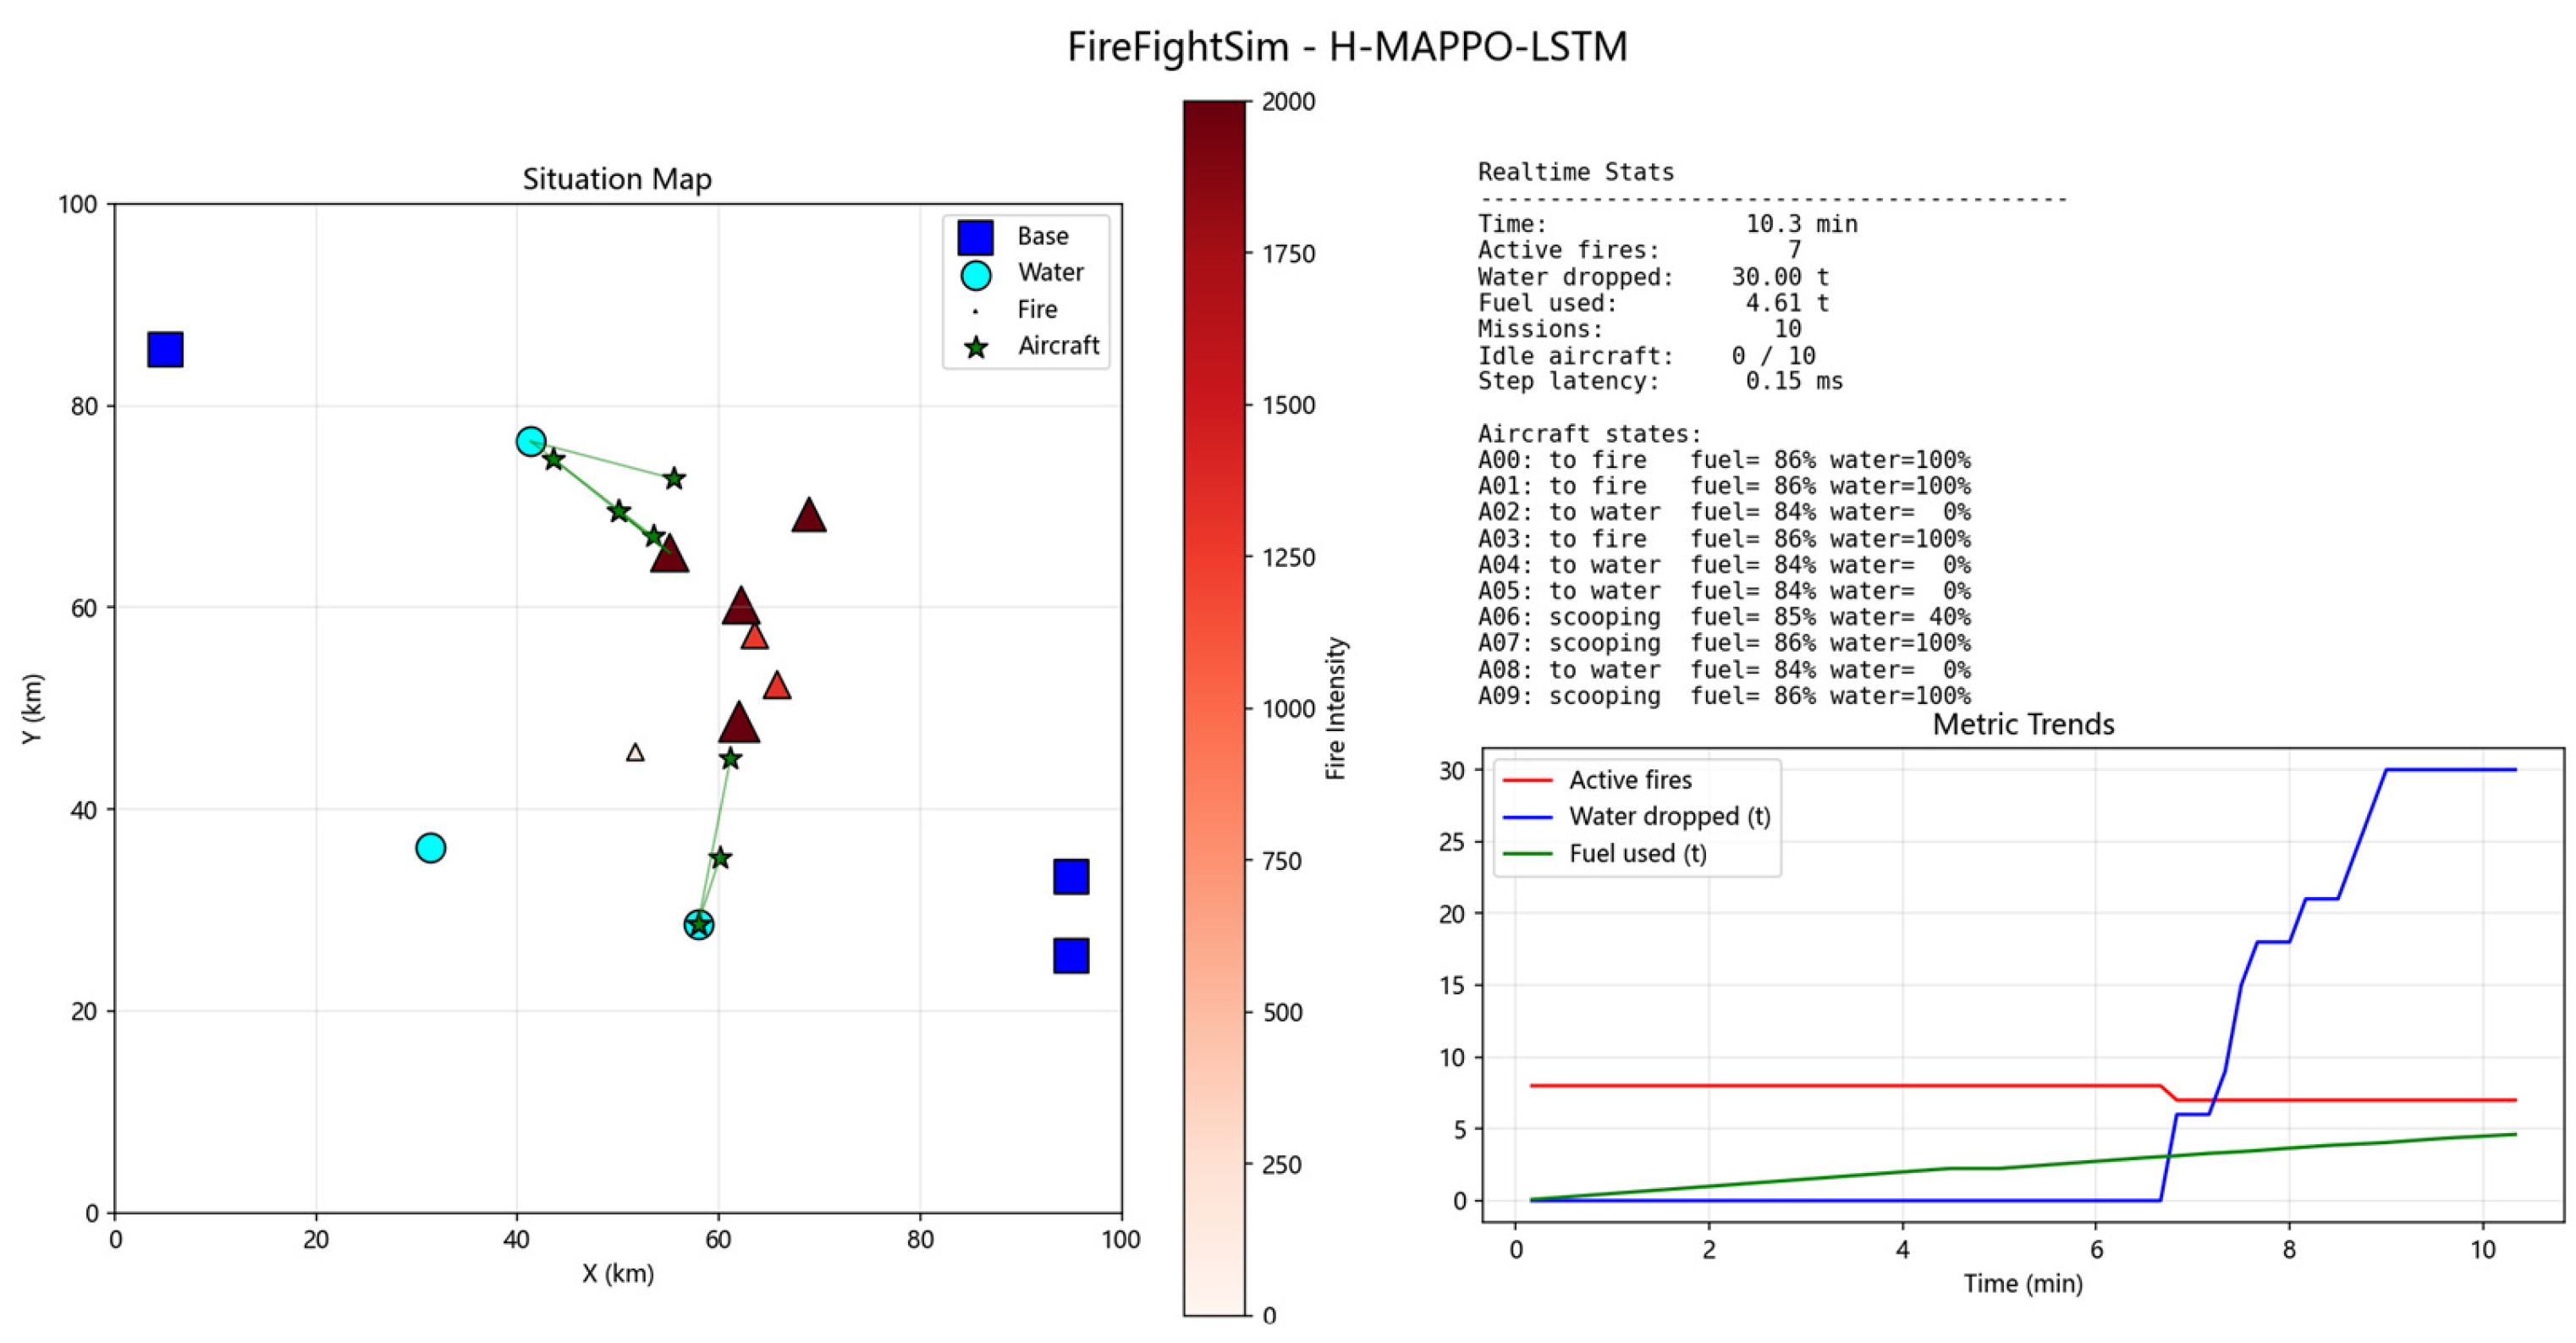Click the Idle aircraft stat line
The image size is (2576, 1343).
tap(1646, 355)
